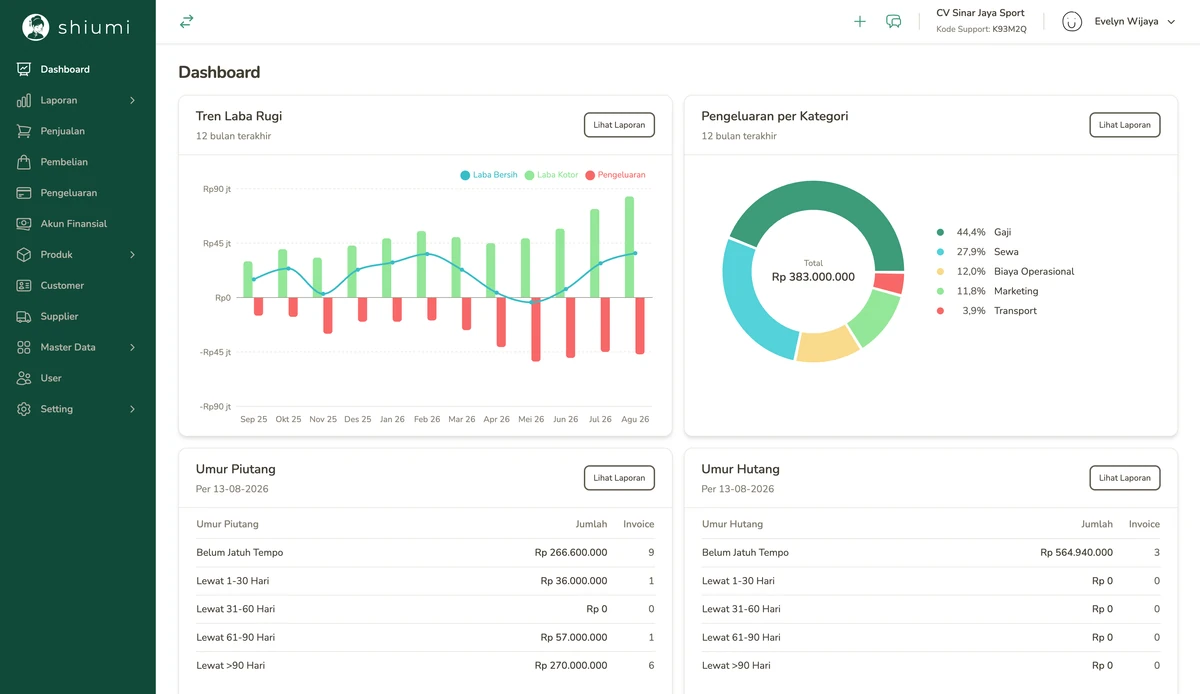Click the Rp 266.600.000 piutang amount
This screenshot has height=694, width=1200.
[x=571, y=552]
